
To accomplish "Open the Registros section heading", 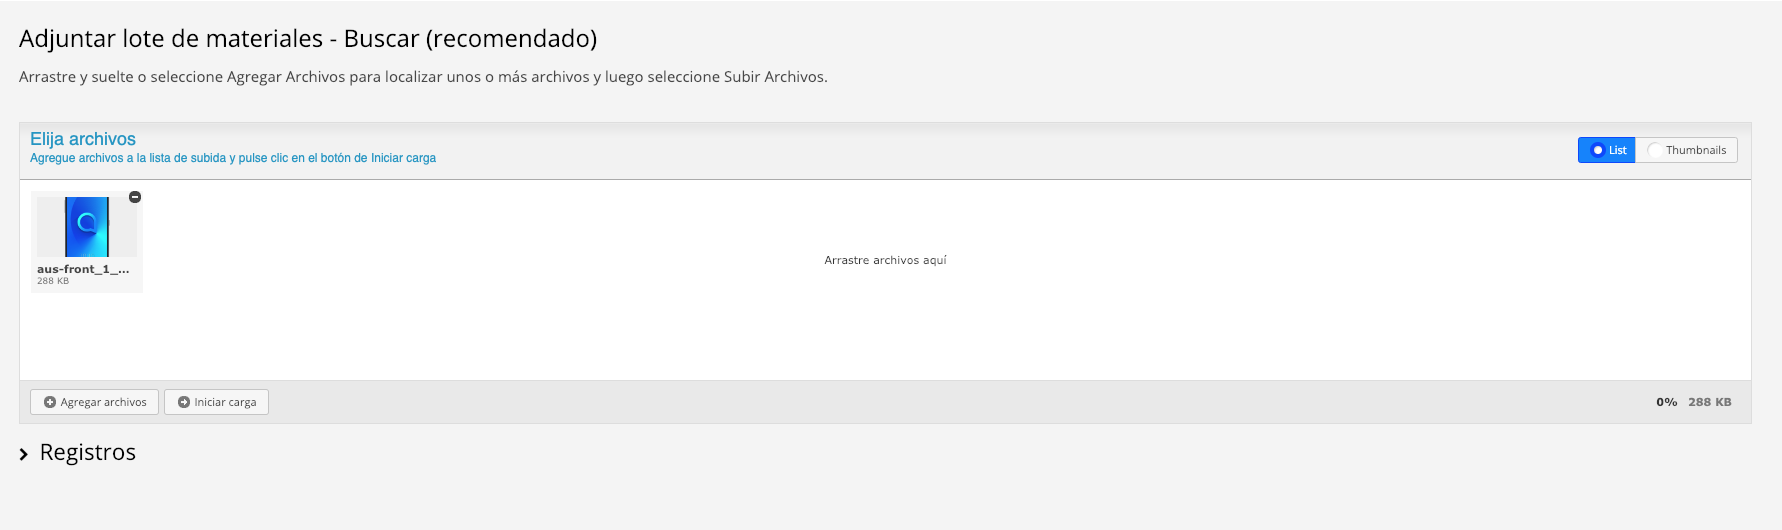I will pyautogui.click(x=88, y=452).
